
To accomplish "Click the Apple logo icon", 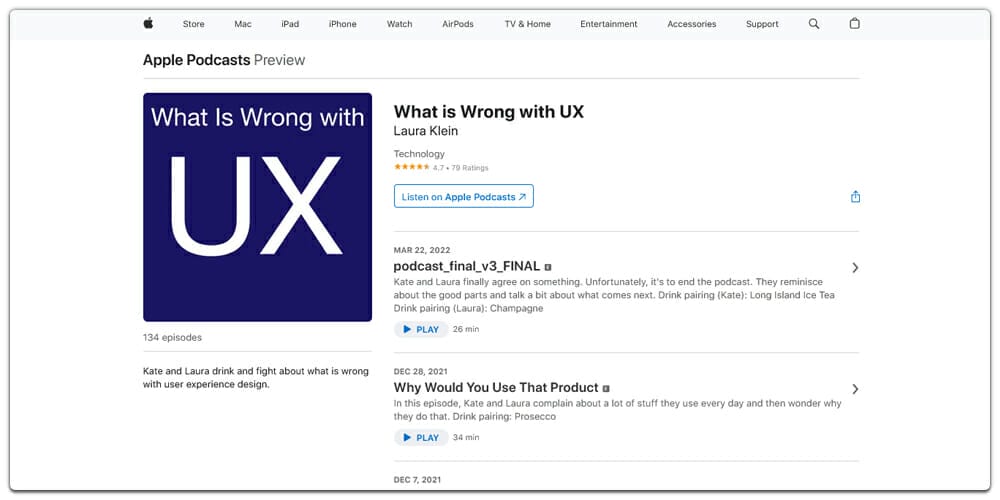I will [148, 24].
